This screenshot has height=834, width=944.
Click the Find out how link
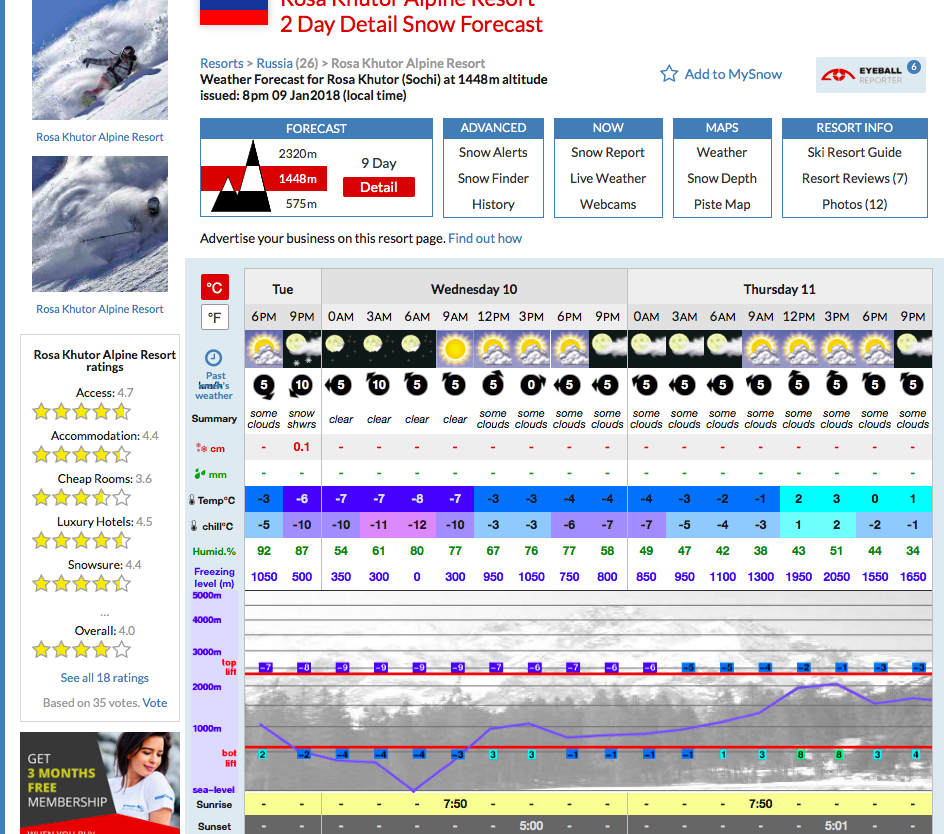485,238
